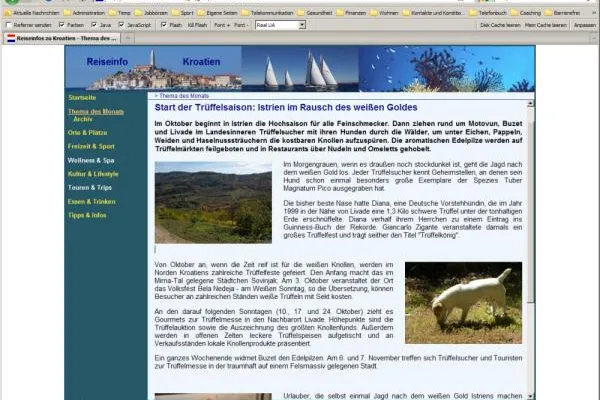Uncheck the Farben checkbox
The image size is (600, 400).
[62, 25]
